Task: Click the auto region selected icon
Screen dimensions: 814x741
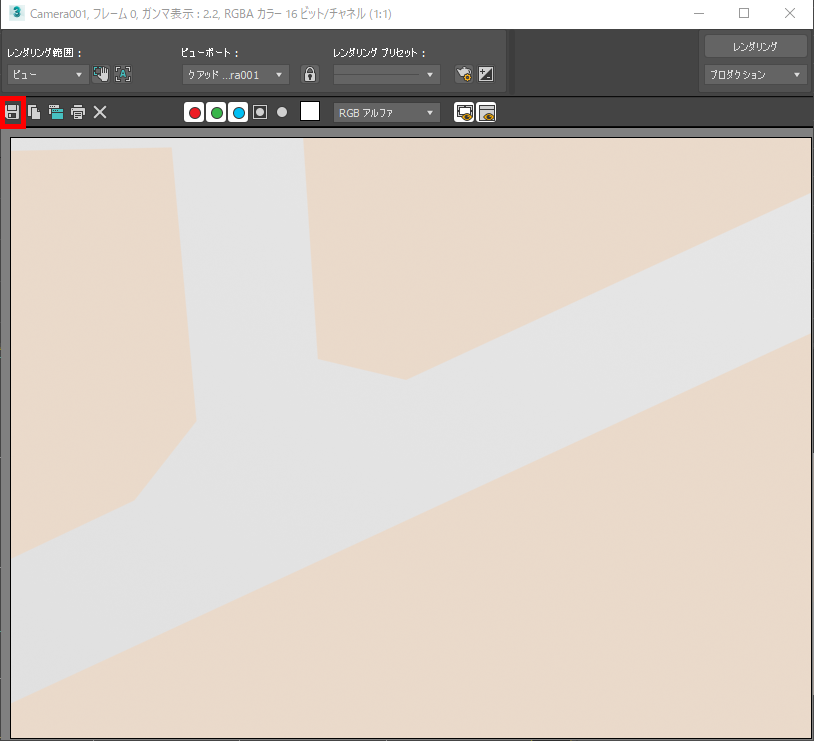Action: click(123, 74)
